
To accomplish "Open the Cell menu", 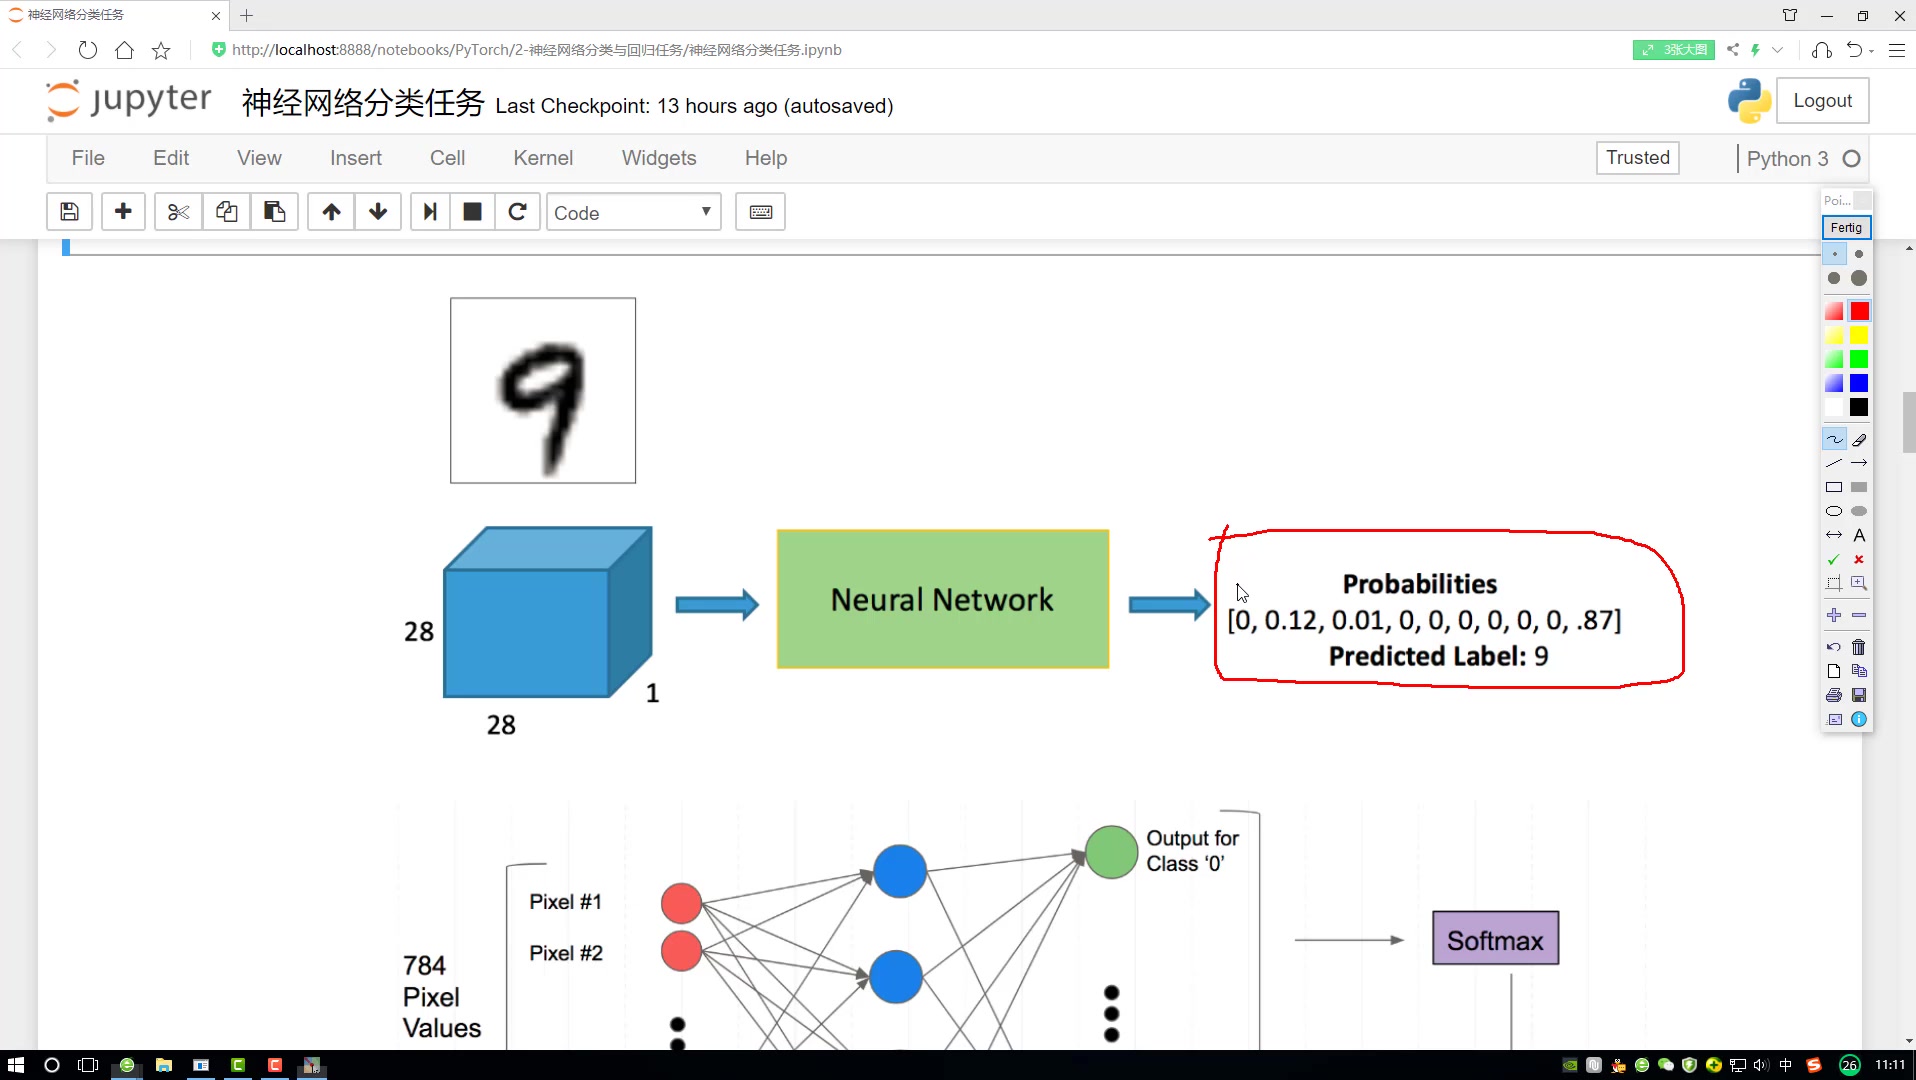I will point(447,158).
